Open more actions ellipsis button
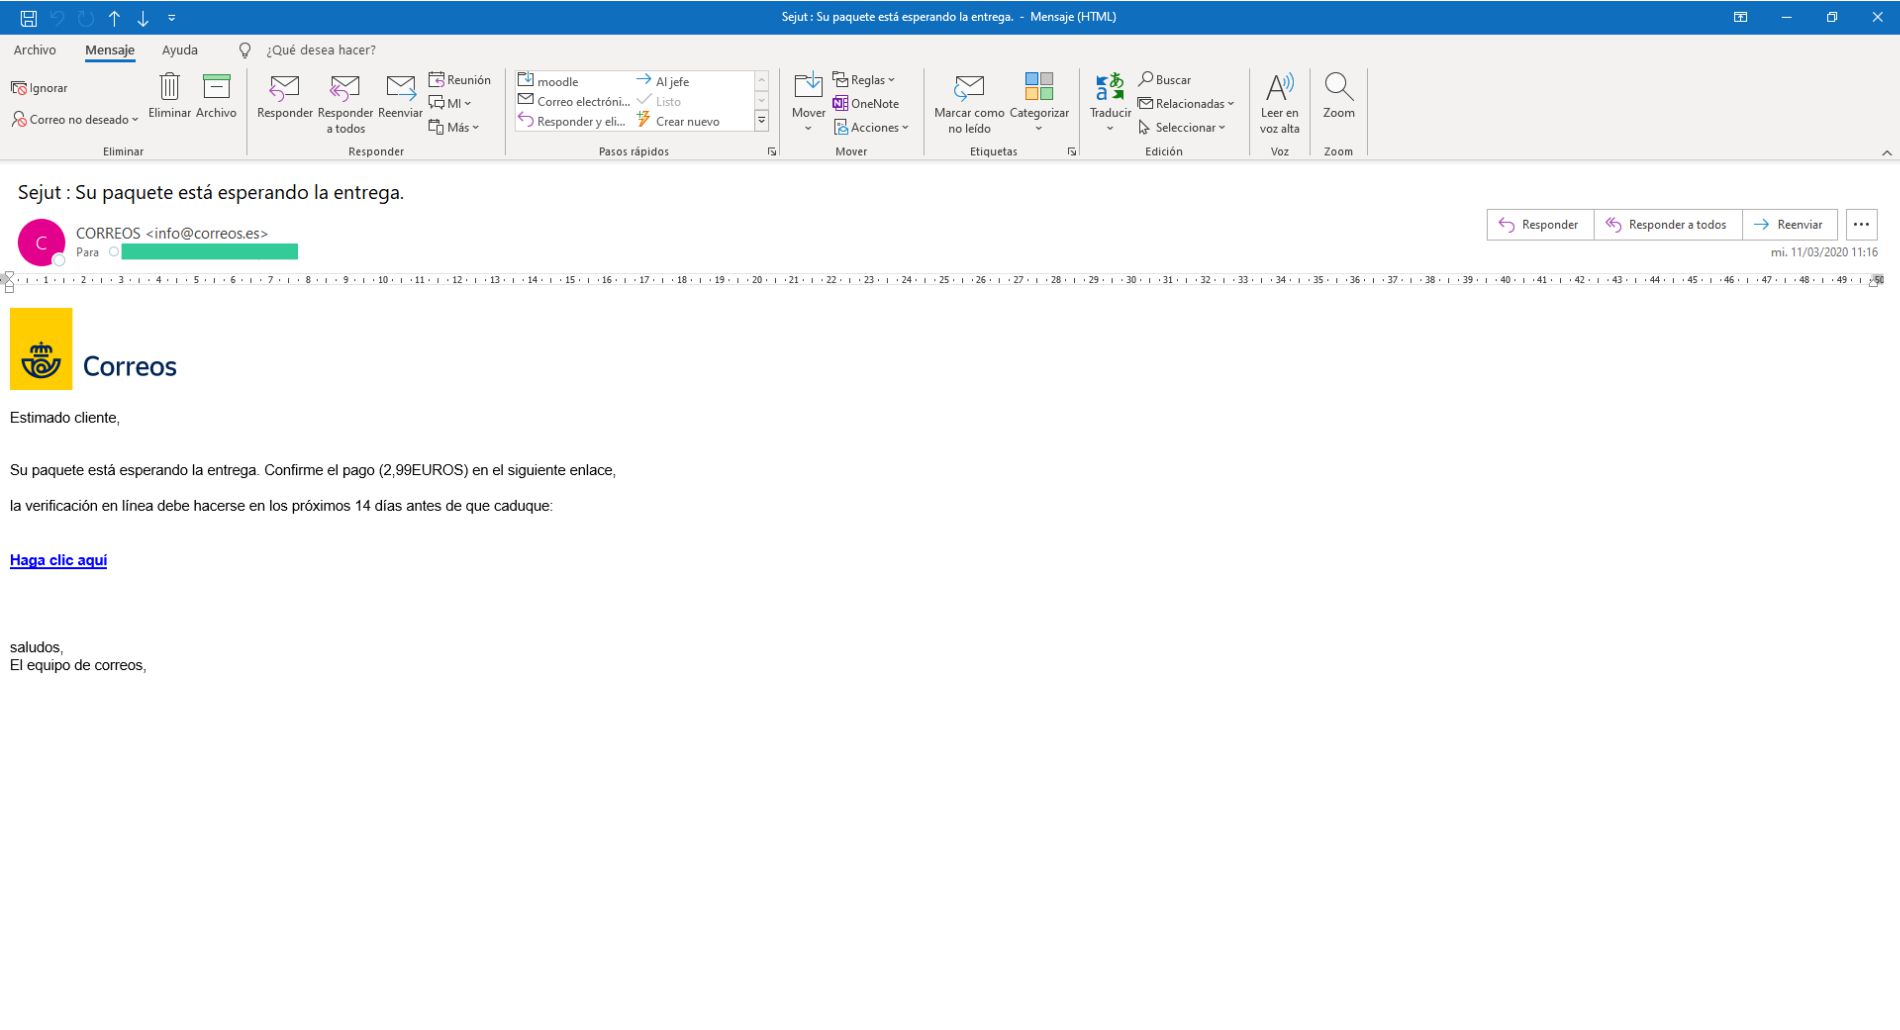 (x=1860, y=225)
